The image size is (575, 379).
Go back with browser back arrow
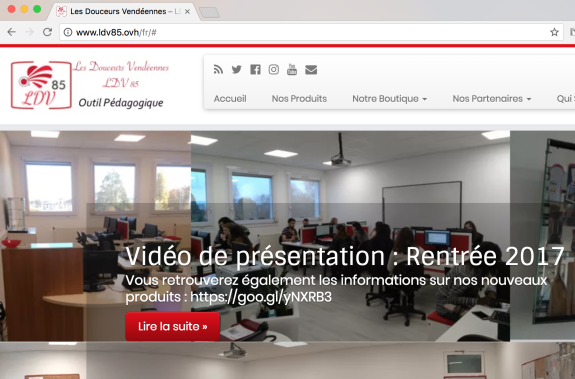pyautogui.click(x=11, y=32)
